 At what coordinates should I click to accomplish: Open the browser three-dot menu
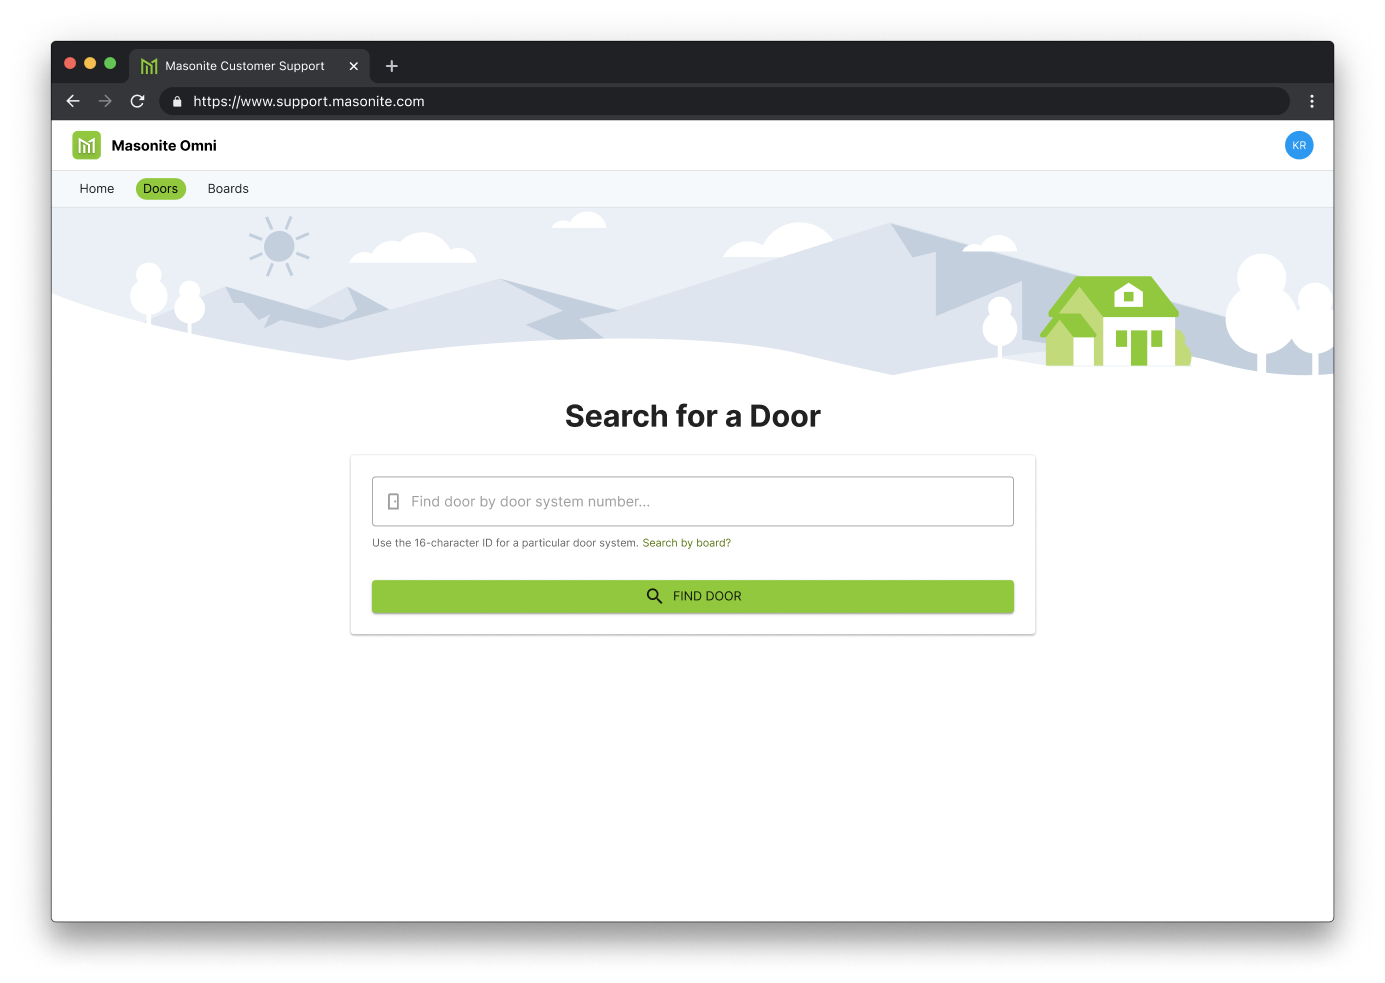1311,101
